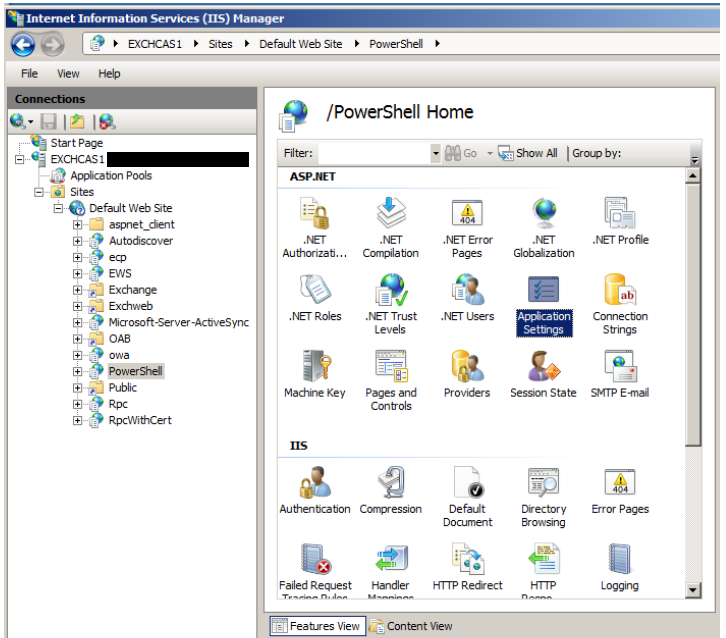The width and height of the screenshot is (726, 638).
Task: Open .NET Globalization feature
Action: pos(544,227)
